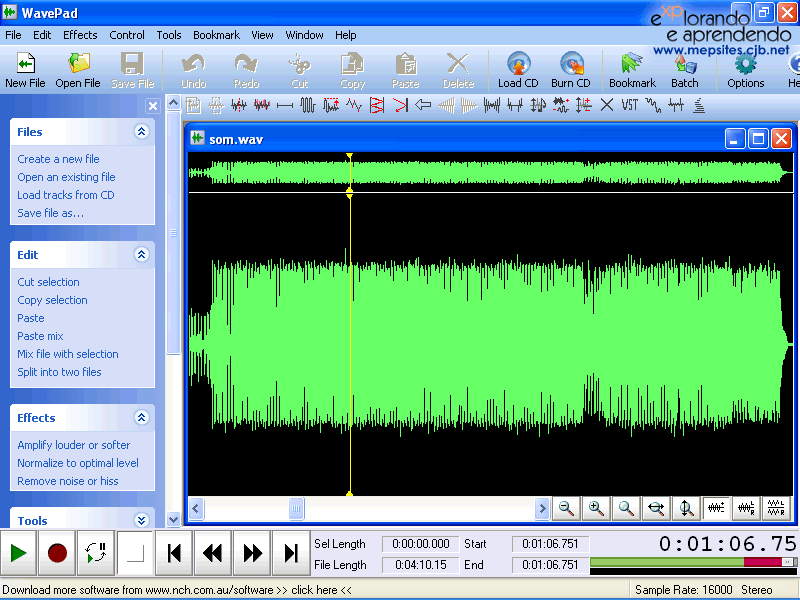Image resolution: width=800 pixels, height=600 pixels.
Task: Click the Load CD toolbar icon
Action: tap(518, 70)
